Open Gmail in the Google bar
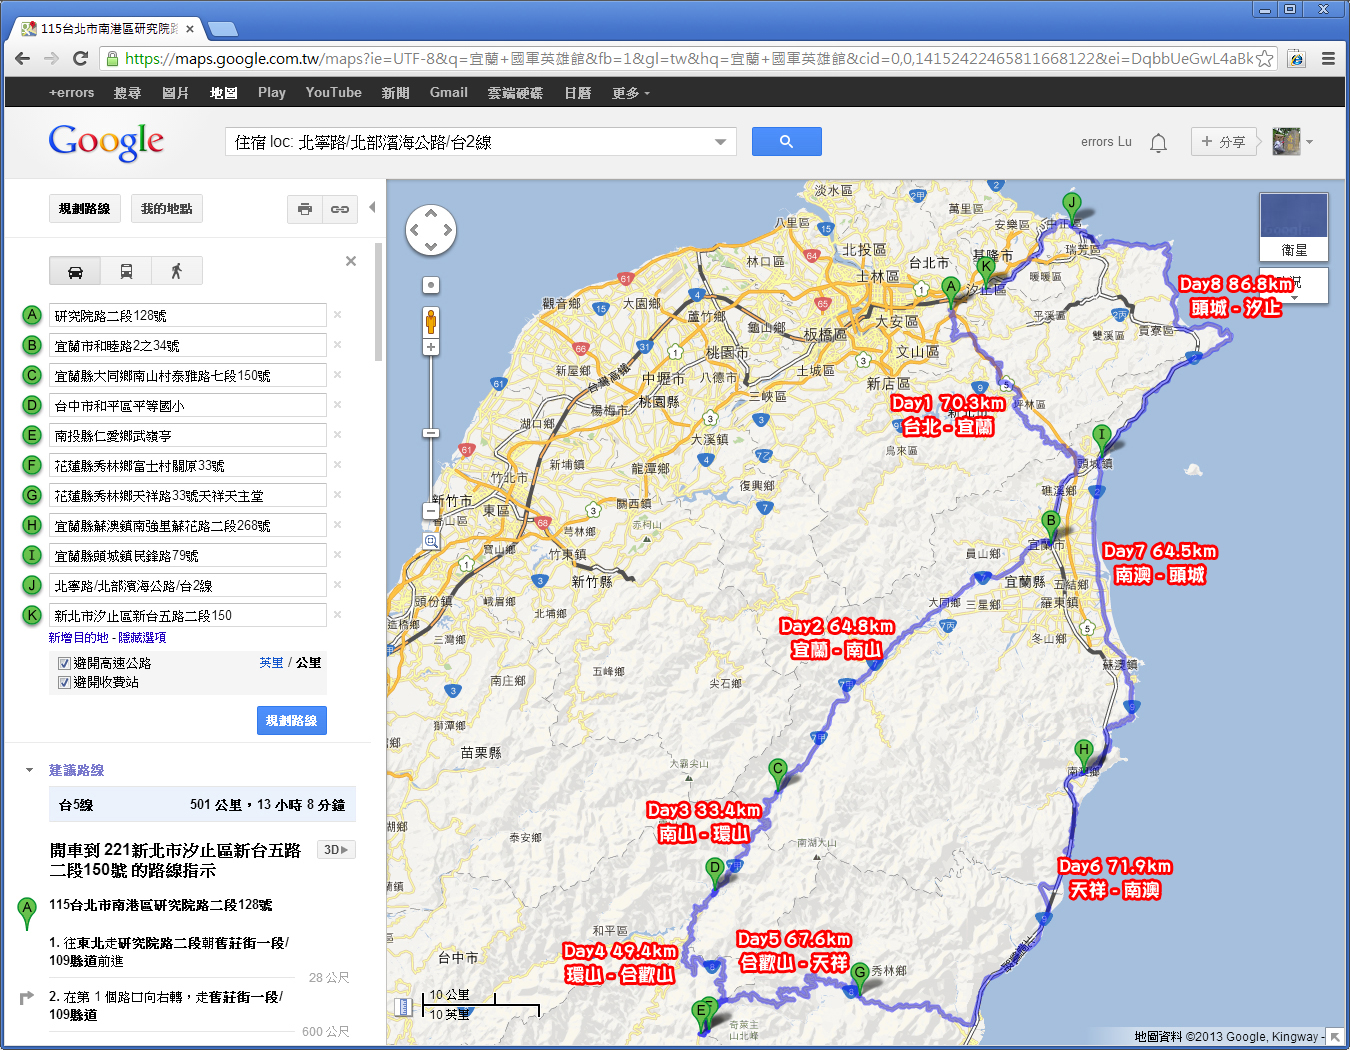Viewport: 1350px width, 1050px height. pyautogui.click(x=449, y=93)
